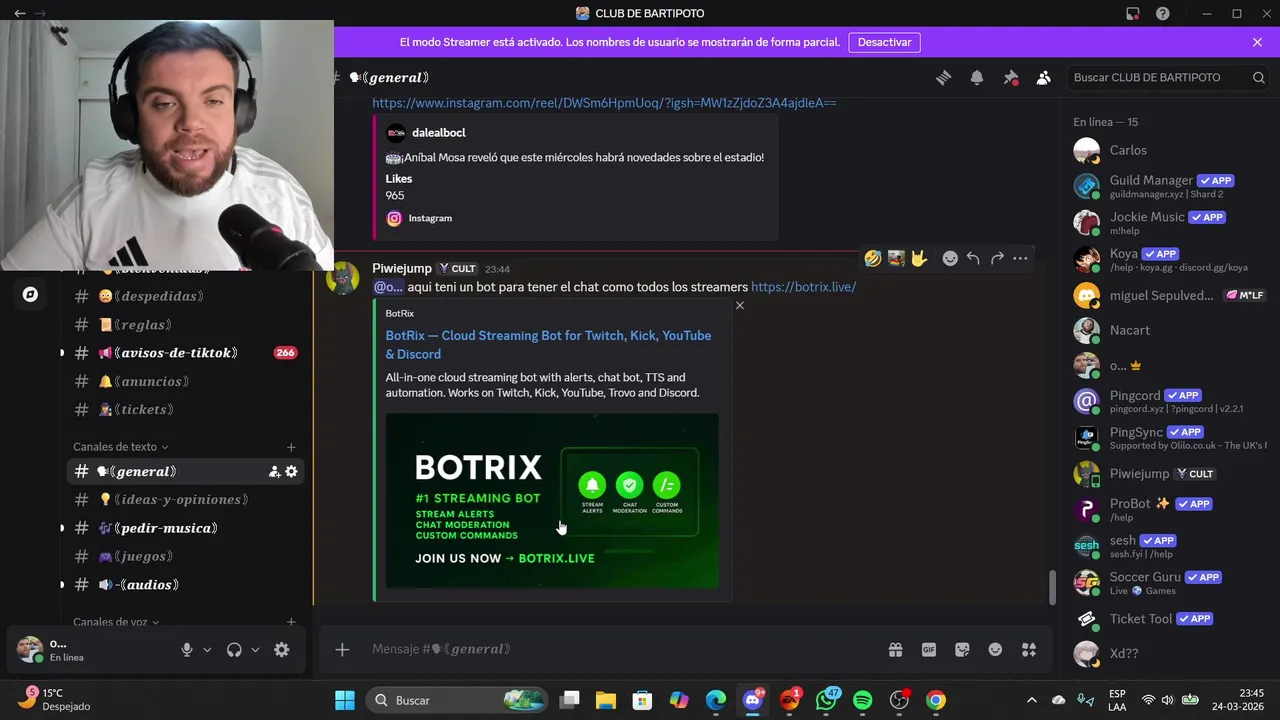Open notification settings bell icon

coord(977,78)
